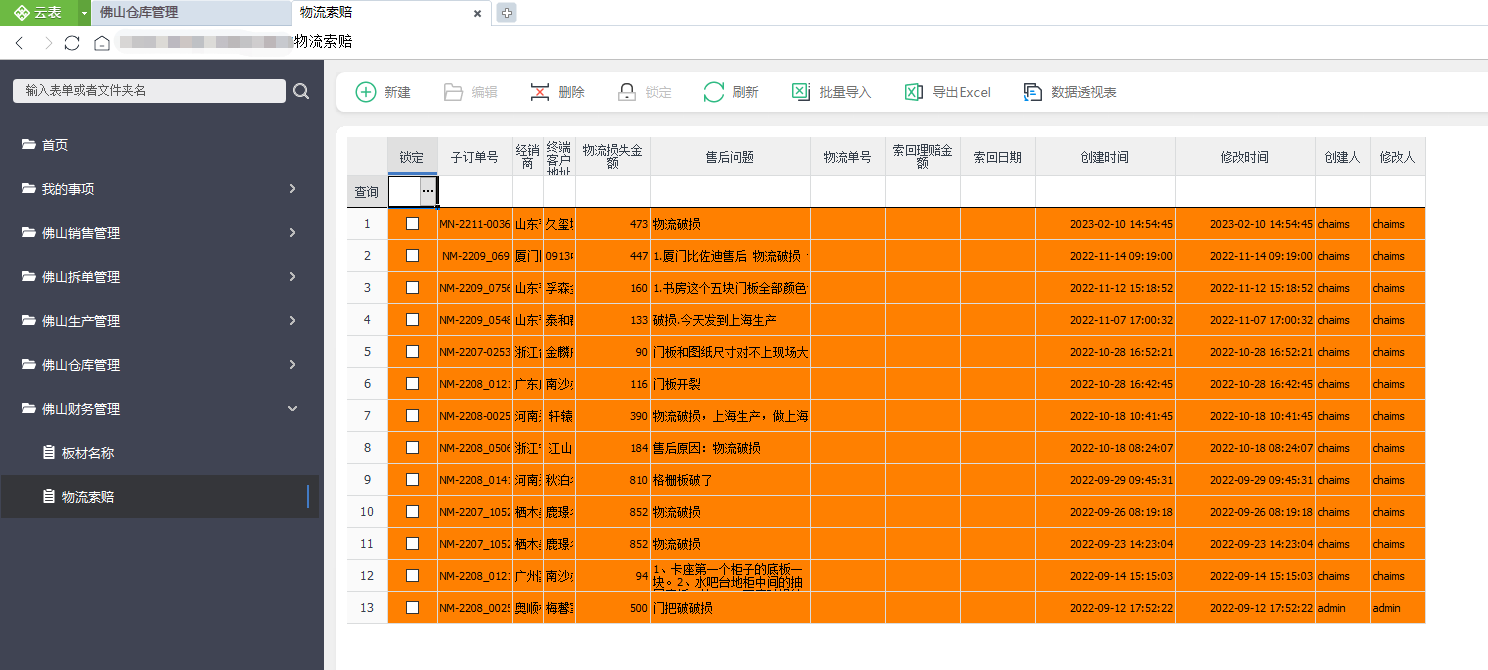
Task: Click the 锁定 column header
Action: (x=412, y=157)
